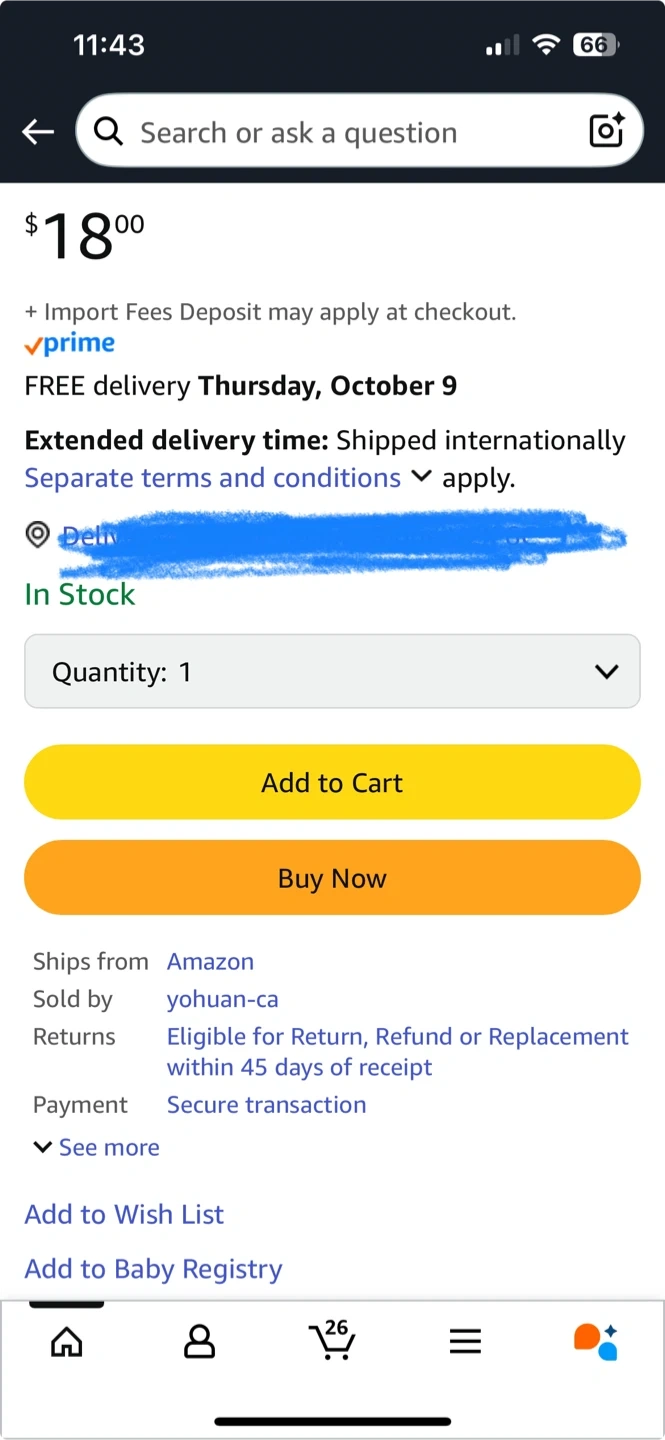
Task: Open the hamburger menu icon
Action: (x=465, y=1341)
